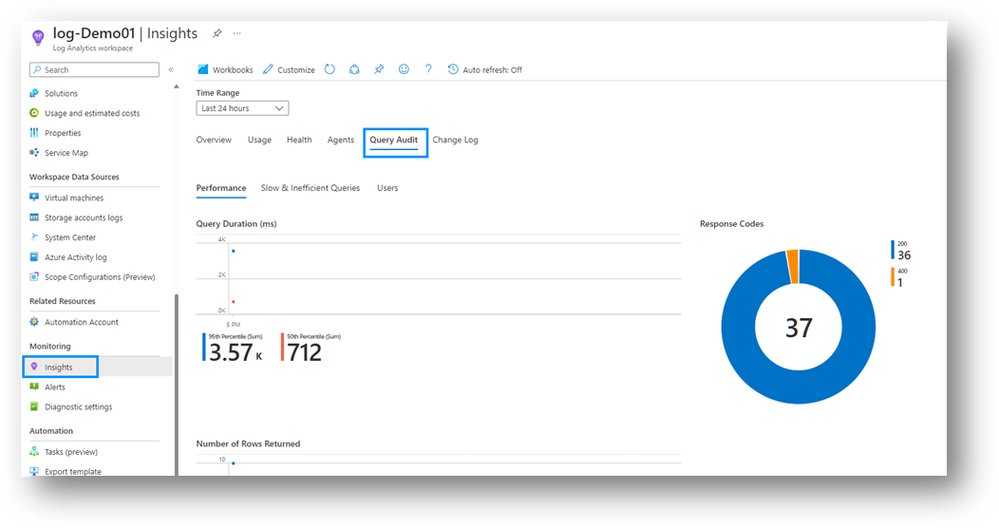The height and width of the screenshot is (528, 999).
Task: Open the Change Log tab
Action: [x=455, y=139]
